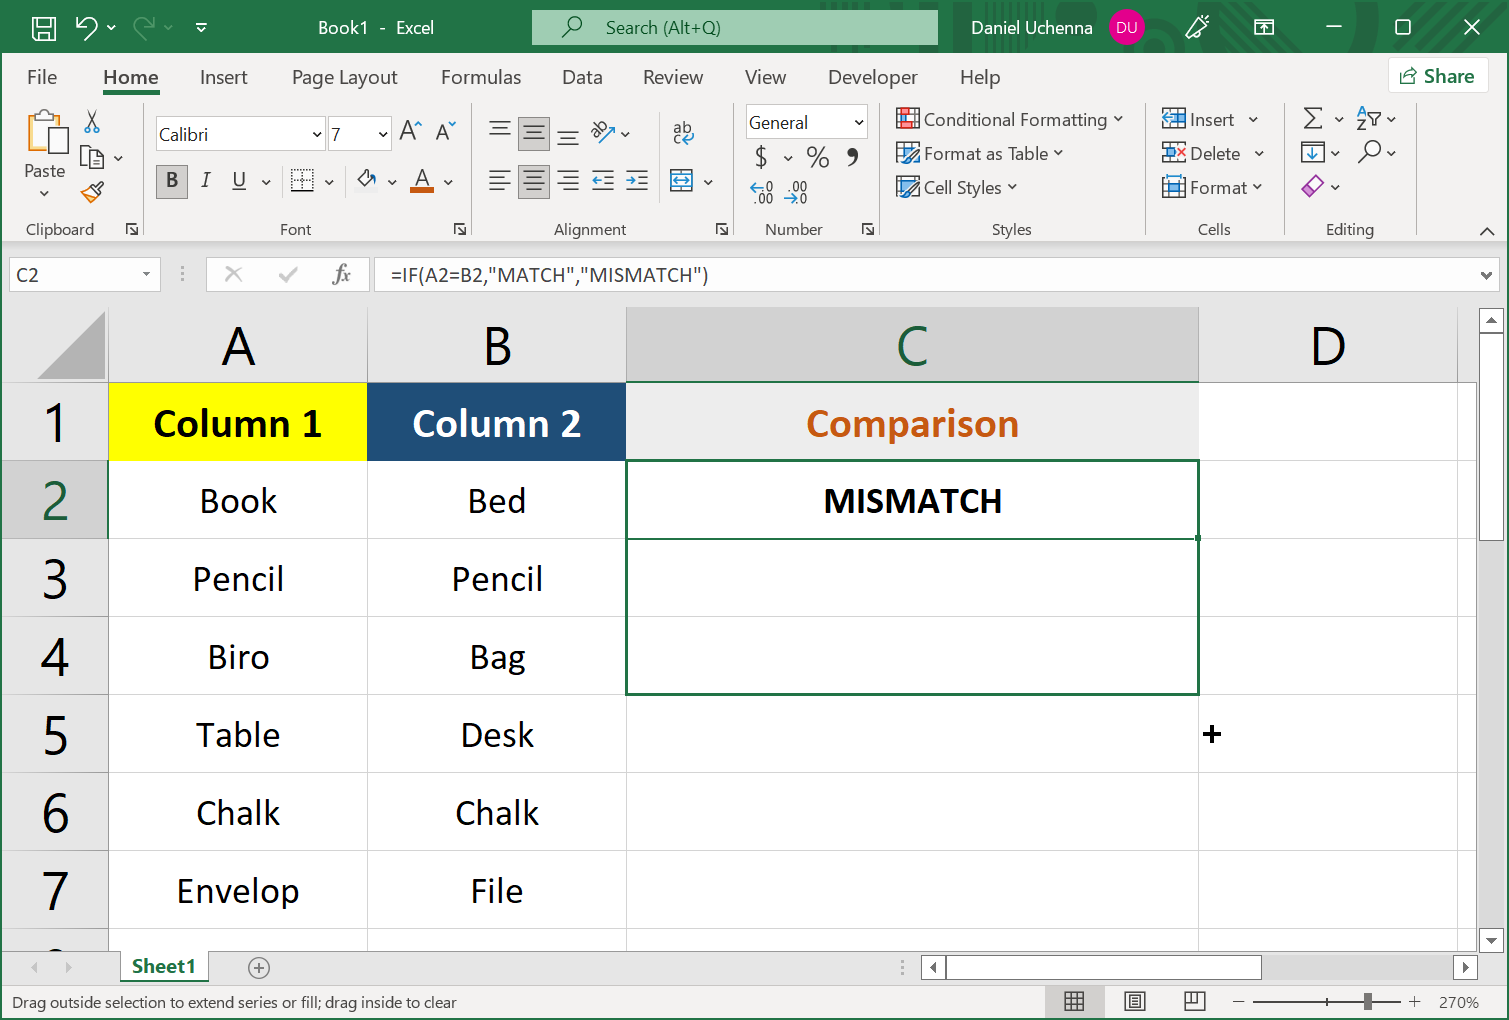Screen dimensions: 1509x1020
Task: Click the Percent Style icon
Action: click(817, 157)
